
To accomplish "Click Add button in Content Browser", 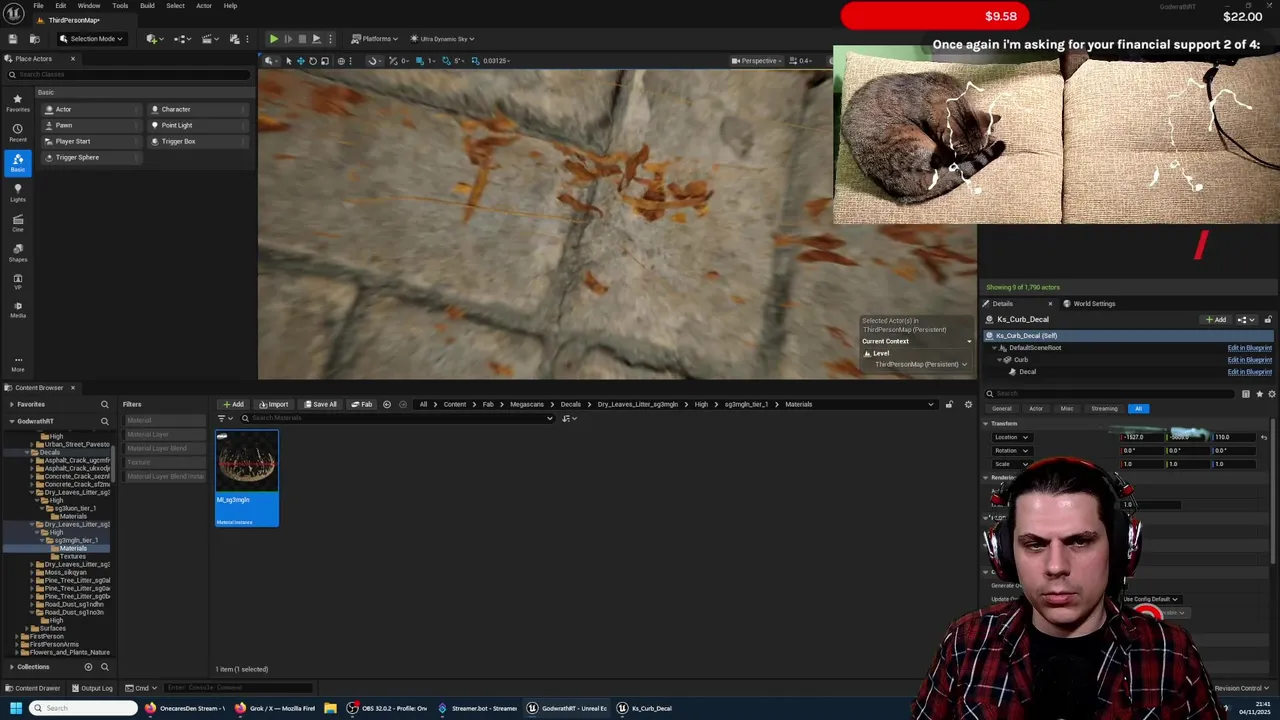I will pos(233,404).
